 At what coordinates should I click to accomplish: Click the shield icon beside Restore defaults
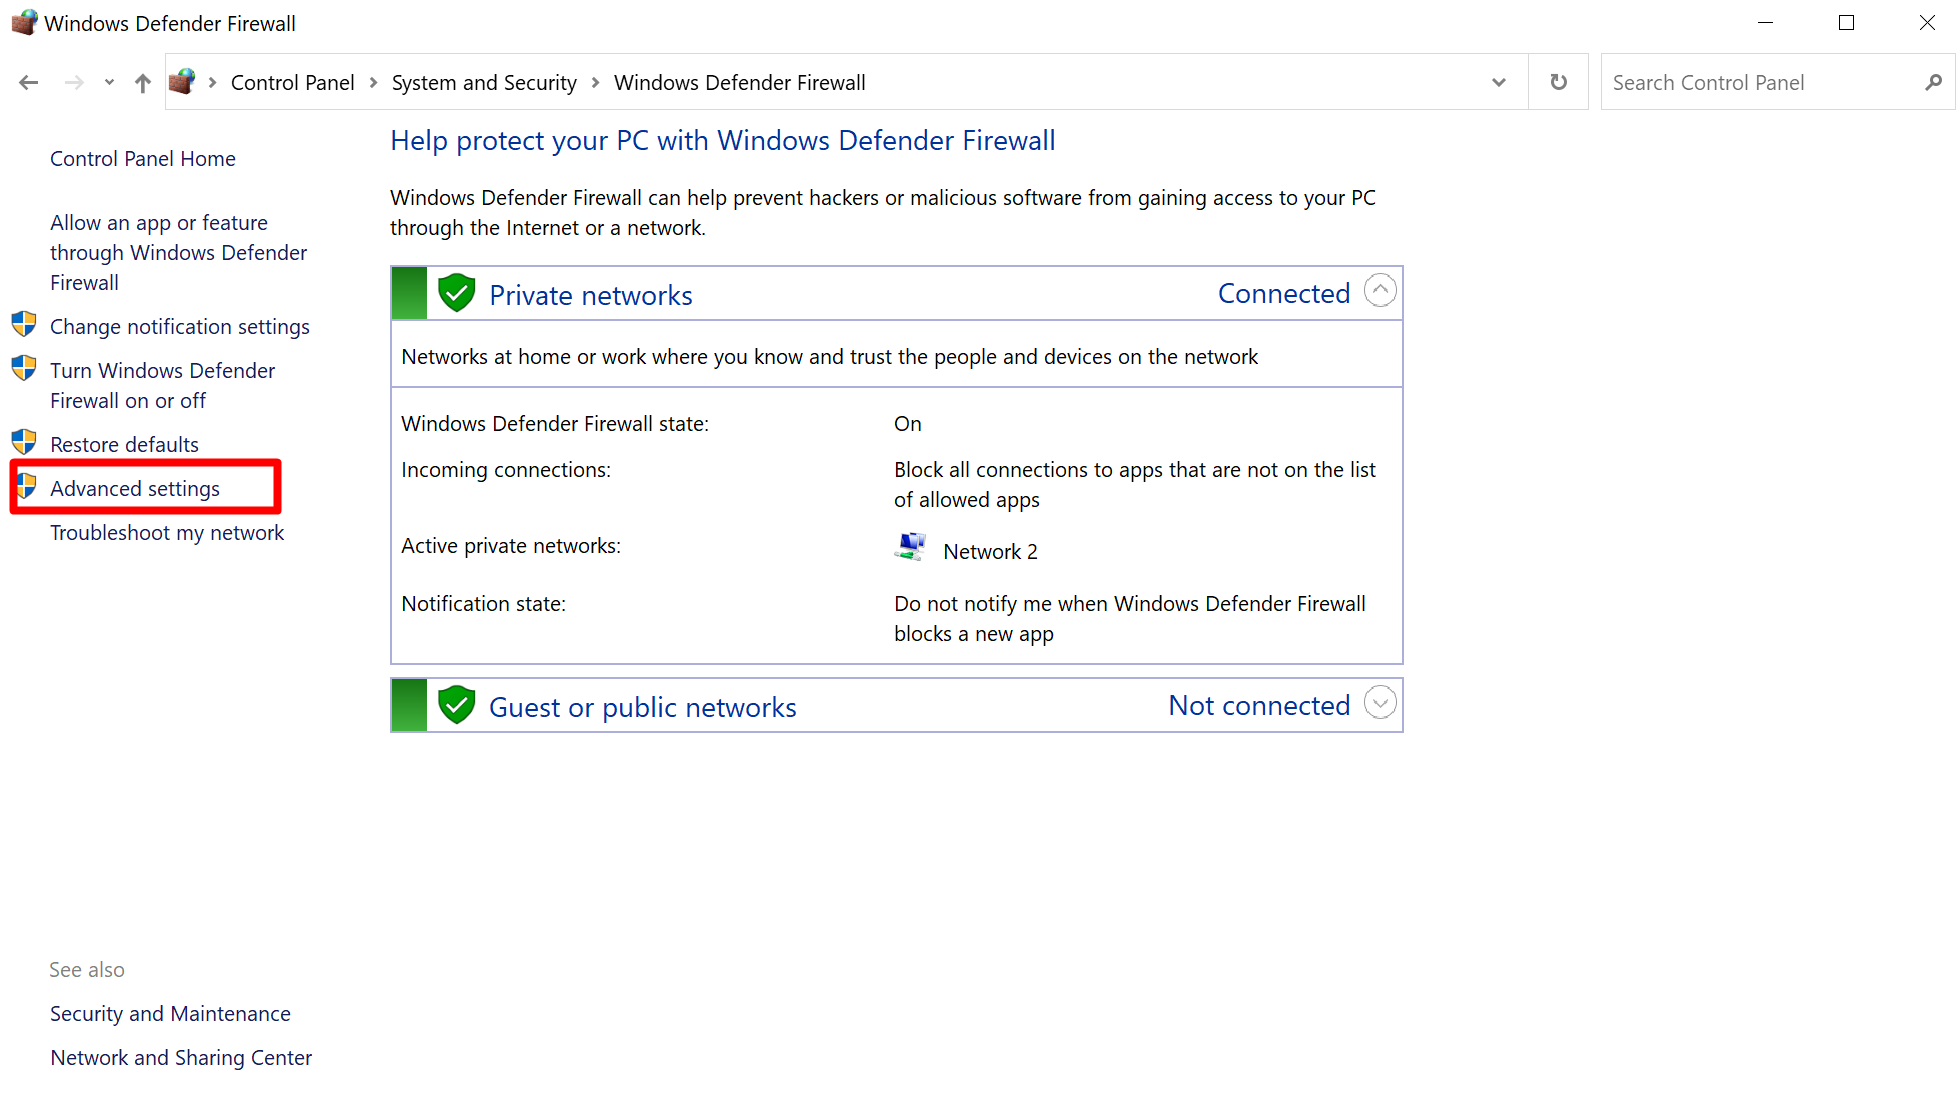24,443
